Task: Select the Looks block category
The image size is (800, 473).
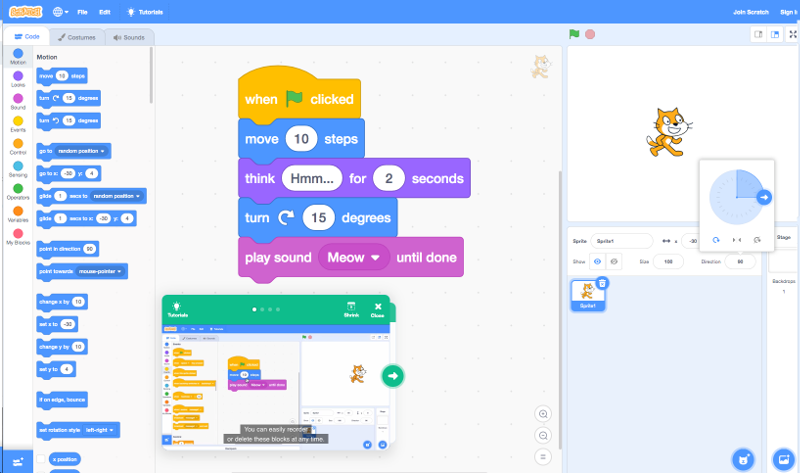Action: point(18,79)
